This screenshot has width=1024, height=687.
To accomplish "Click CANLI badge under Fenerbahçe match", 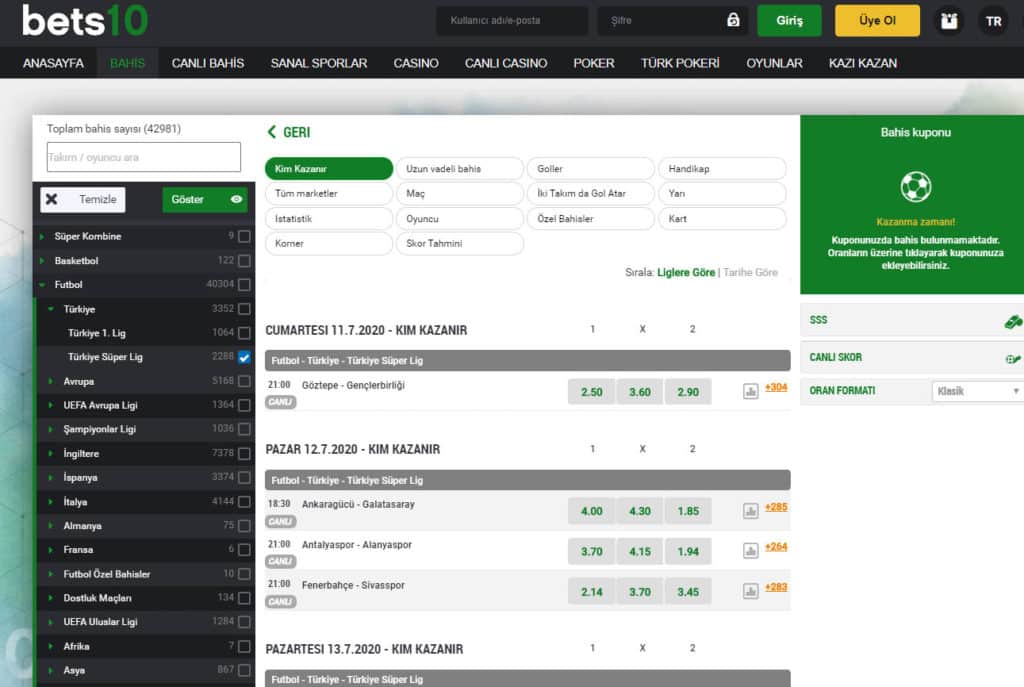I will click(x=281, y=601).
